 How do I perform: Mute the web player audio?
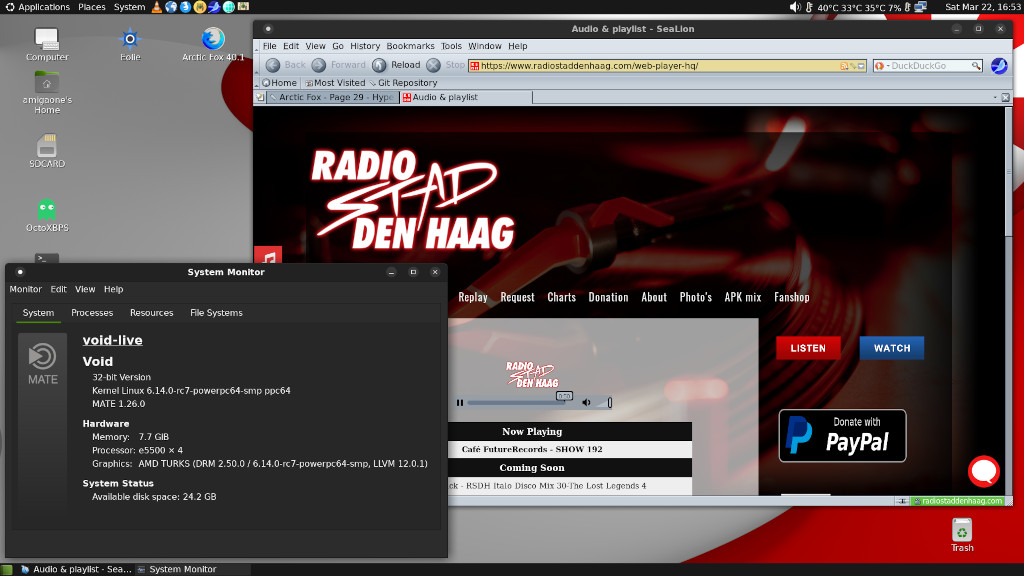point(586,403)
